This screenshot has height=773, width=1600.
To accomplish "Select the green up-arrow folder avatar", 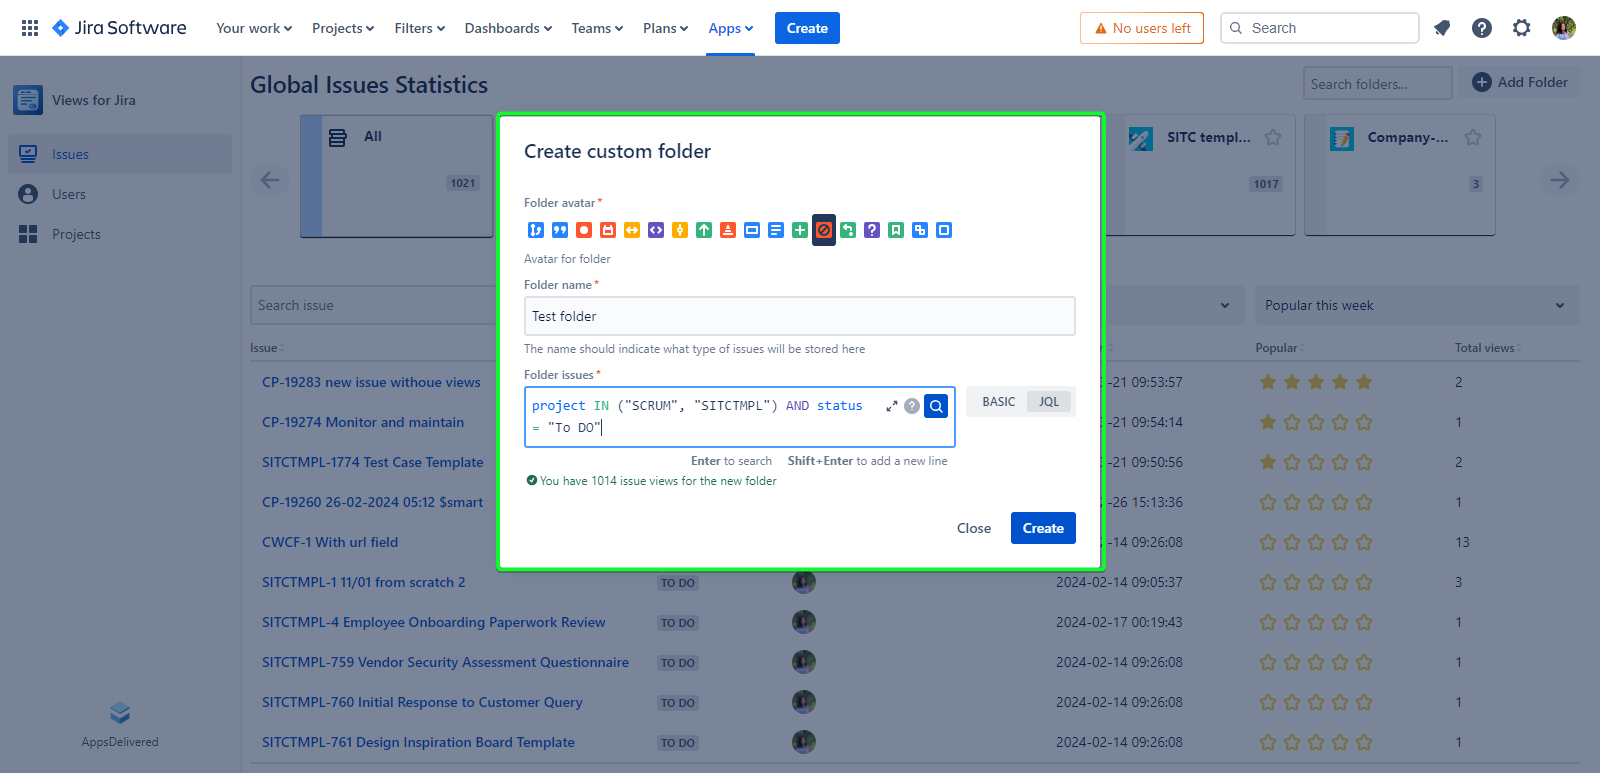I will click(704, 230).
